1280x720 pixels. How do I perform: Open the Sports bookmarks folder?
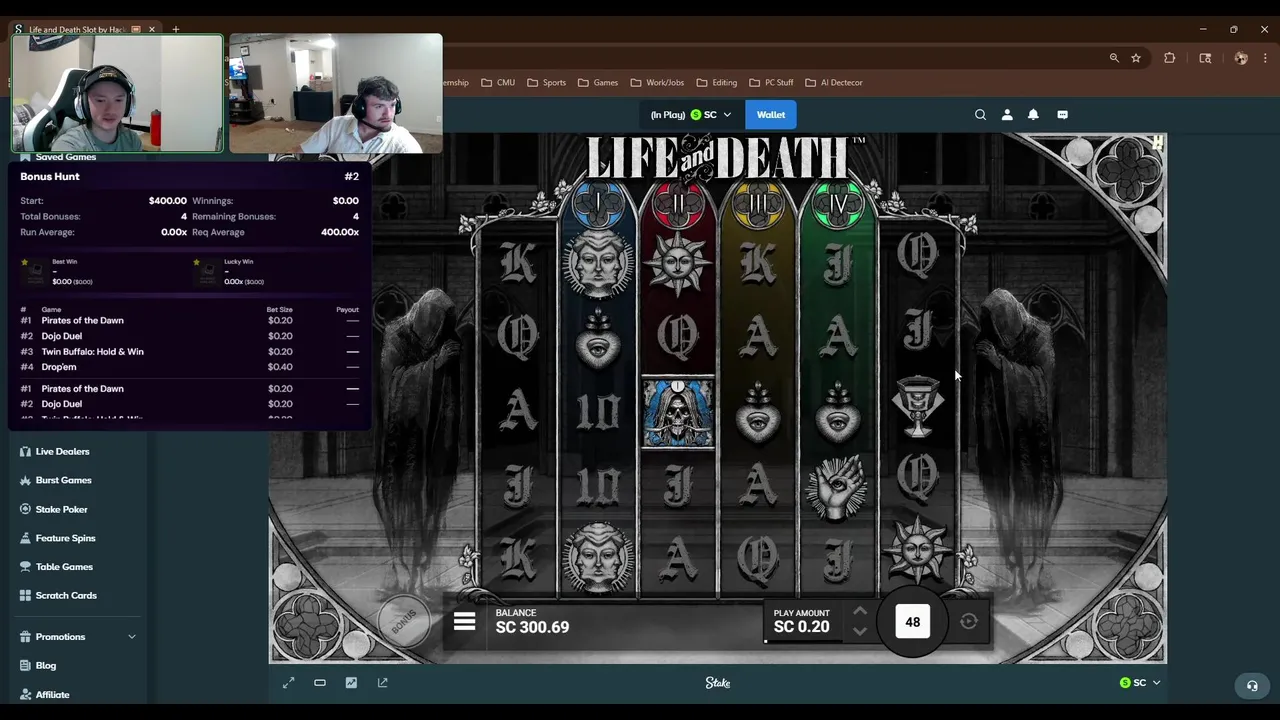pyautogui.click(x=547, y=83)
